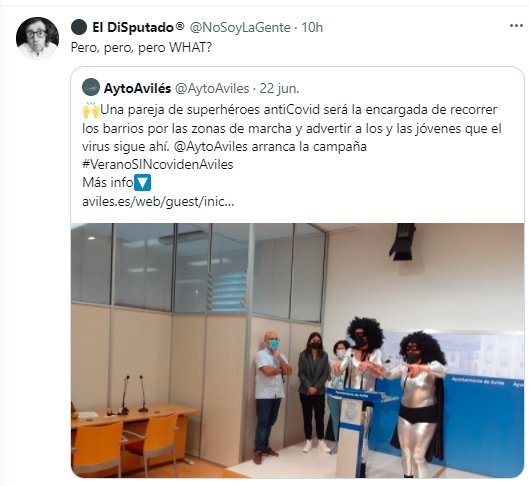Open the @AytoAviles handle in quoted tweet
This screenshot has width=529, height=486.
pos(213,88)
